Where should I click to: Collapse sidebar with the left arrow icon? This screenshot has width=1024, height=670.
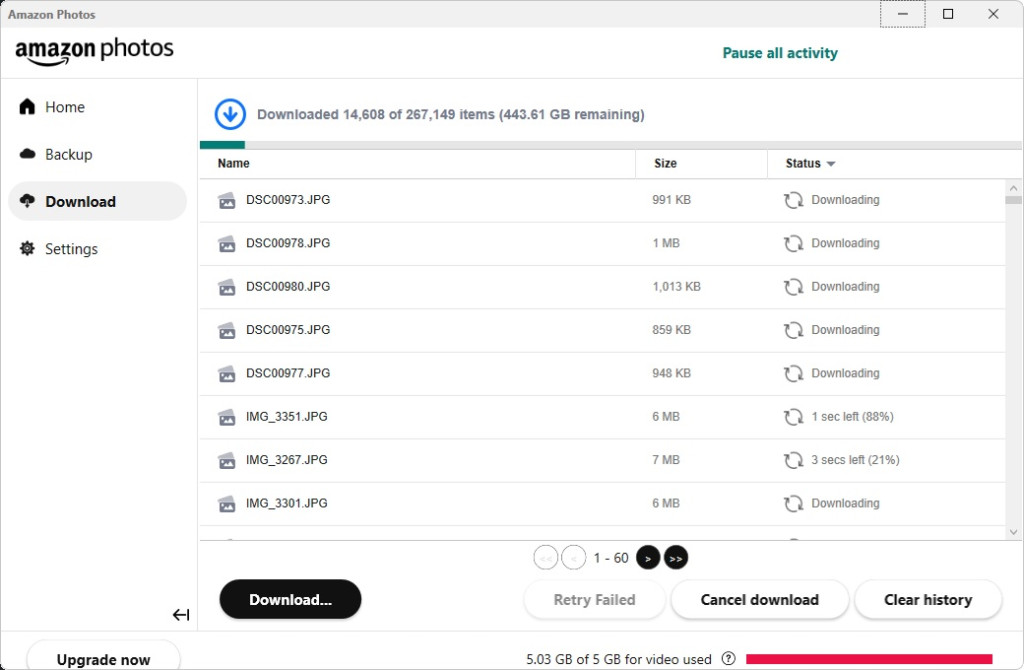click(181, 614)
